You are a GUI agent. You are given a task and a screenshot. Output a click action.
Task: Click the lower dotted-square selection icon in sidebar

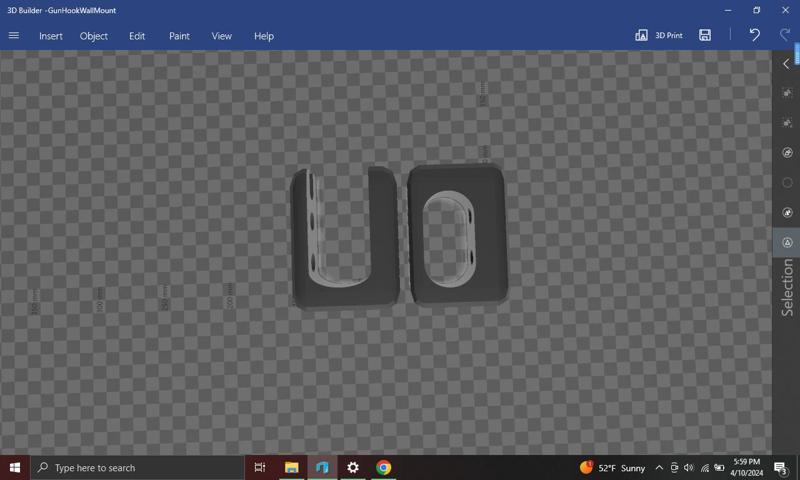coord(787,123)
